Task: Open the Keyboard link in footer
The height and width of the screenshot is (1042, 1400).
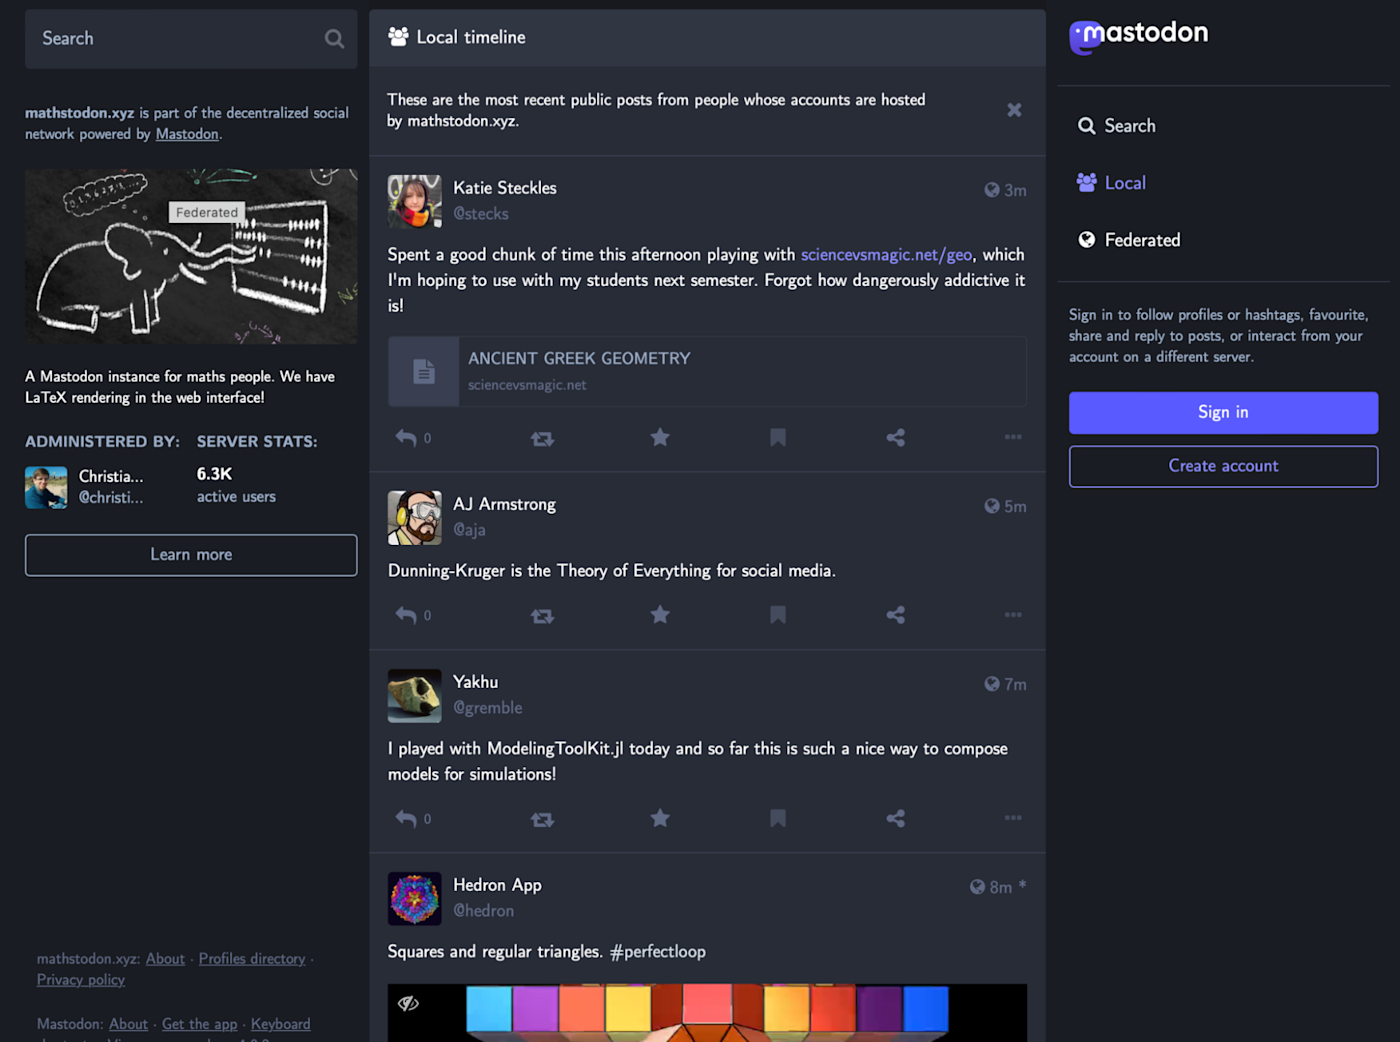Action: 280,1024
